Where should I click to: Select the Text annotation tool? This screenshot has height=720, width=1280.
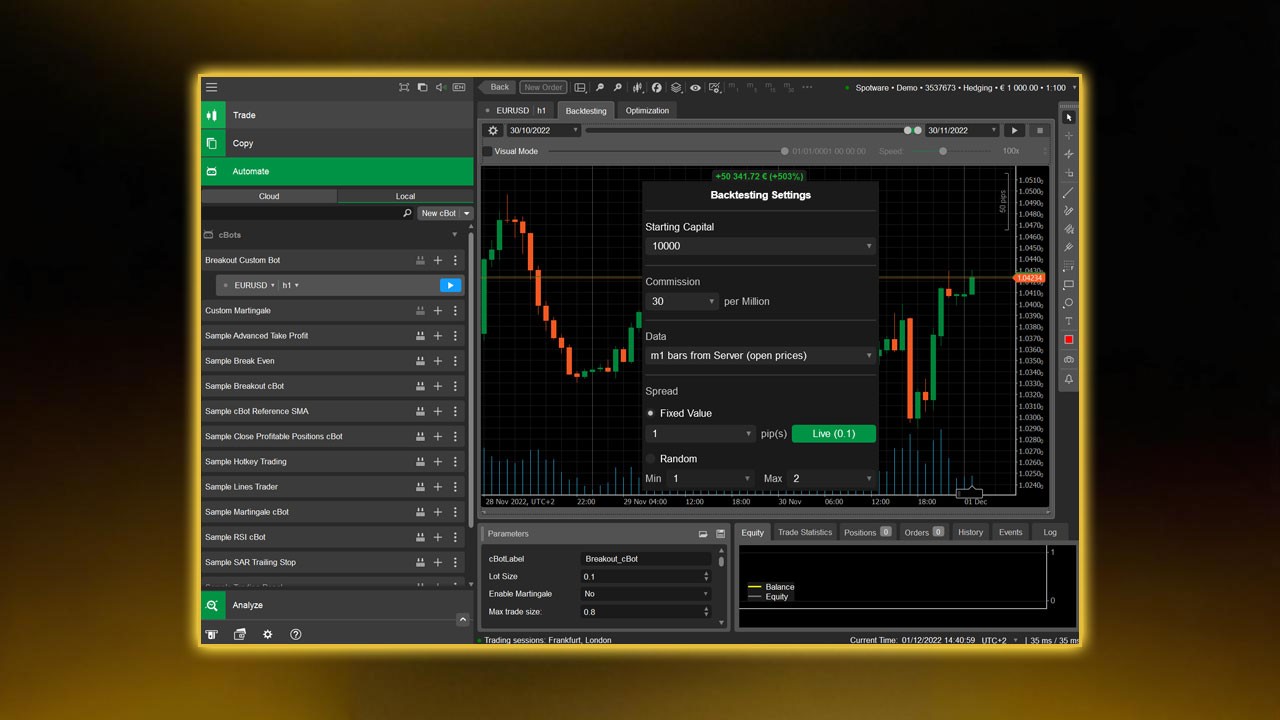click(1068, 321)
